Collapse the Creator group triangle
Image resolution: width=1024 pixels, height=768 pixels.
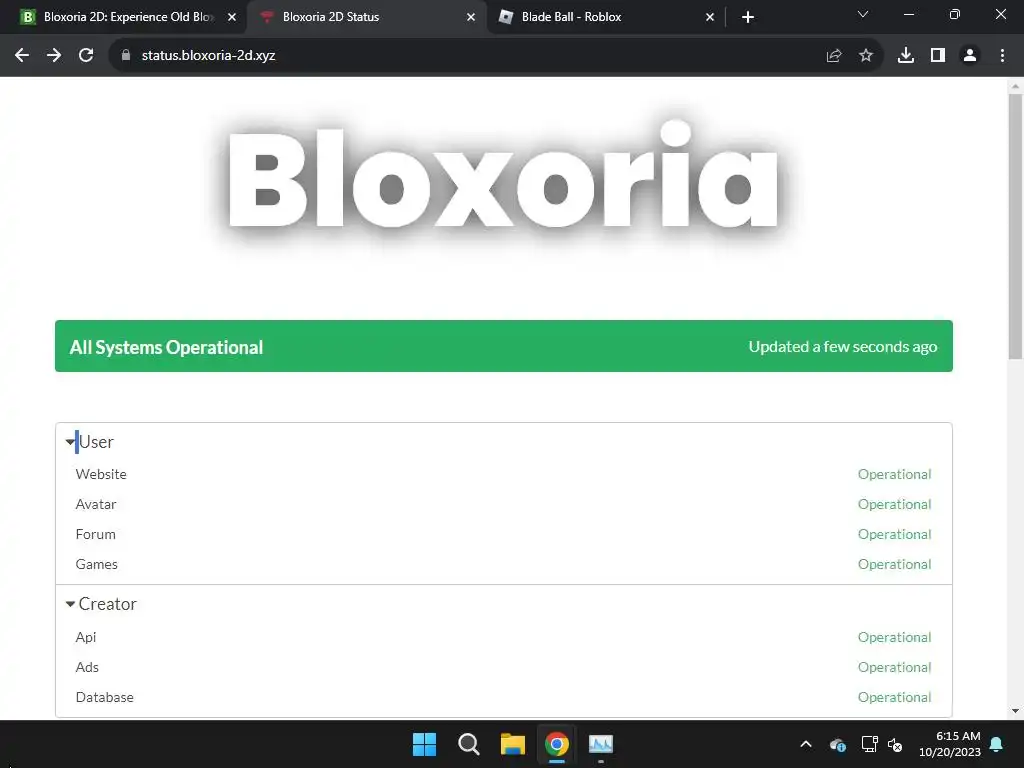click(70, 604)
